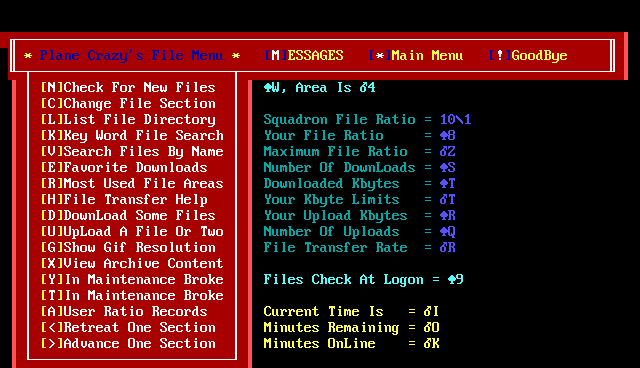Image resolution: width=640 pixels, height=368 pixels.
Task: Click the 'Current Time Is' line
Action: click(351, 311)
